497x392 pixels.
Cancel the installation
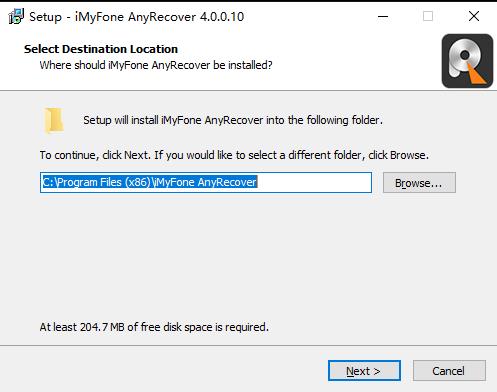[x=449, y=371]
